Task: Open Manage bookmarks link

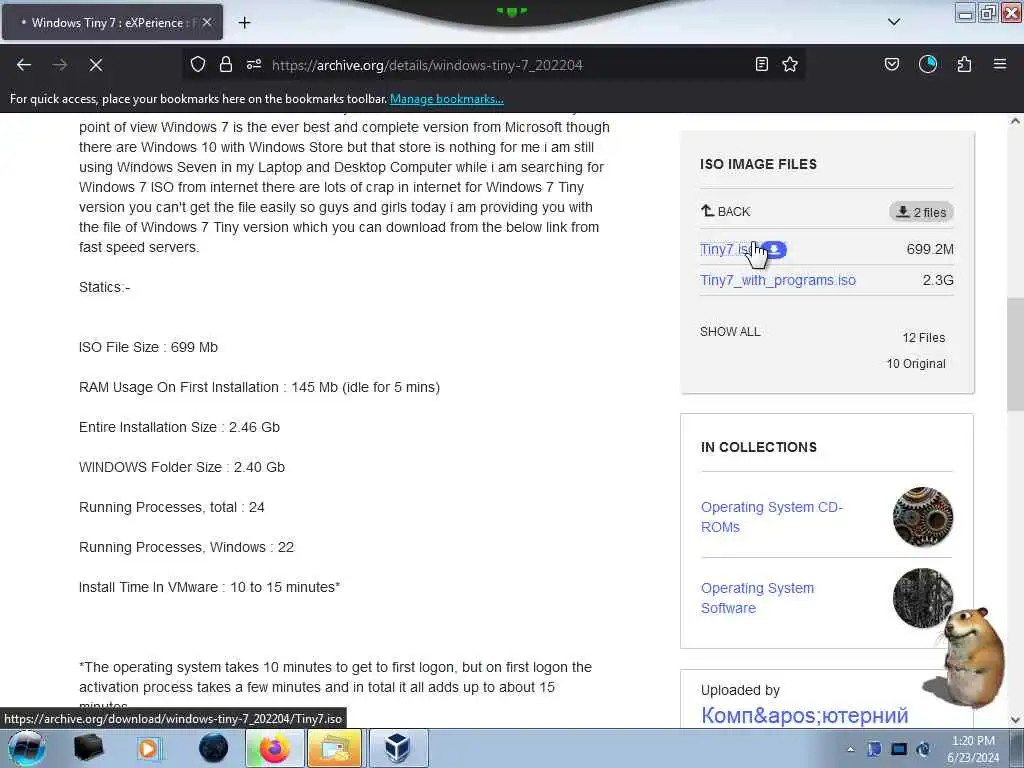Action: (447, 99)
